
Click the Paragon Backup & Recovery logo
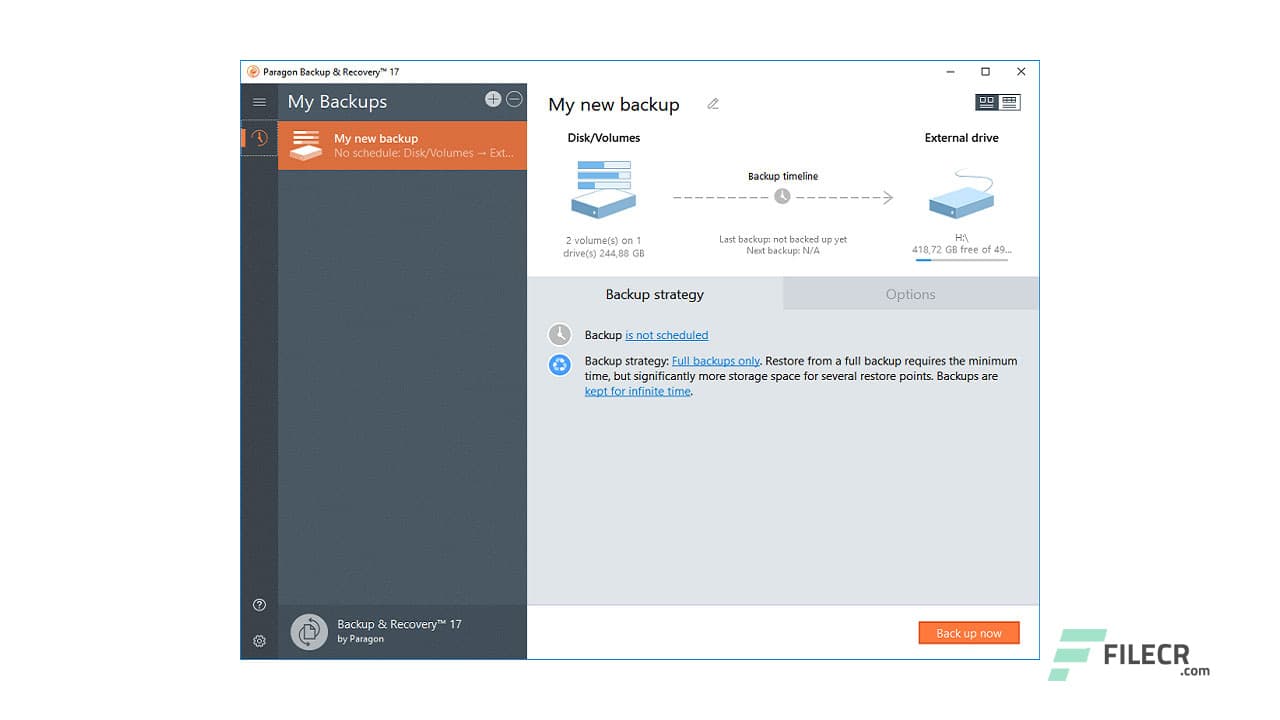coord(308,631)
